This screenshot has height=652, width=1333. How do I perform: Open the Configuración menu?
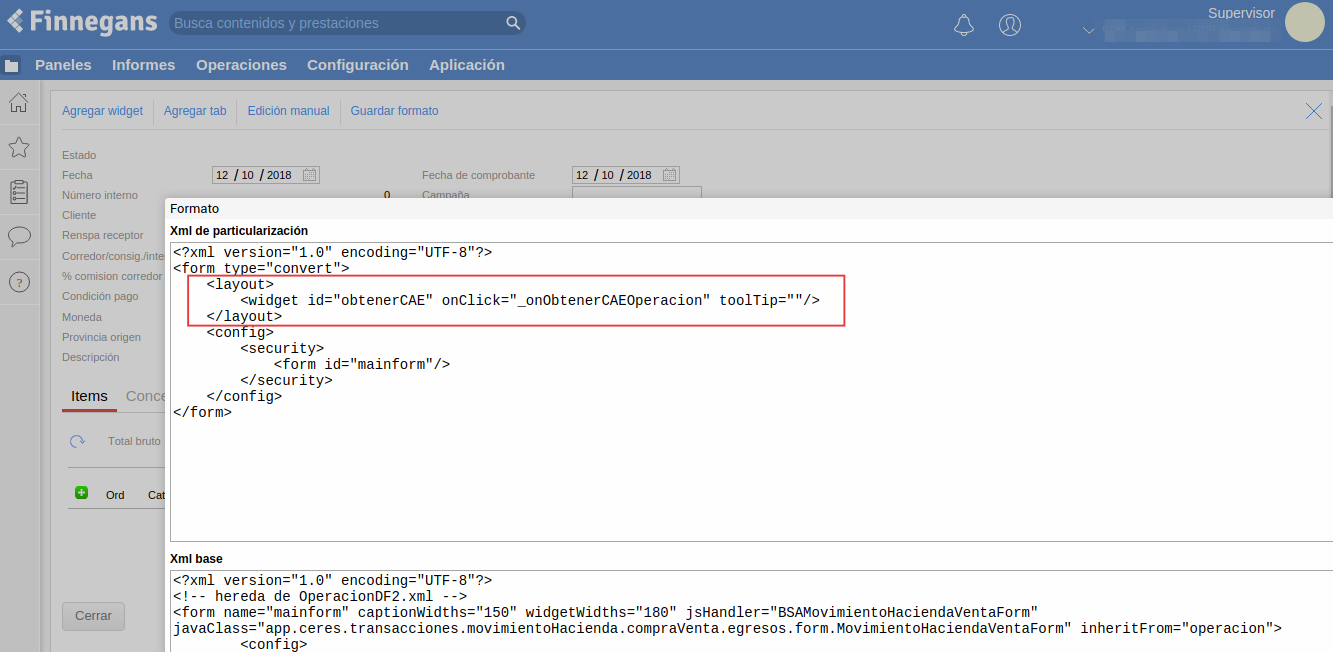(x=358, y=65)
